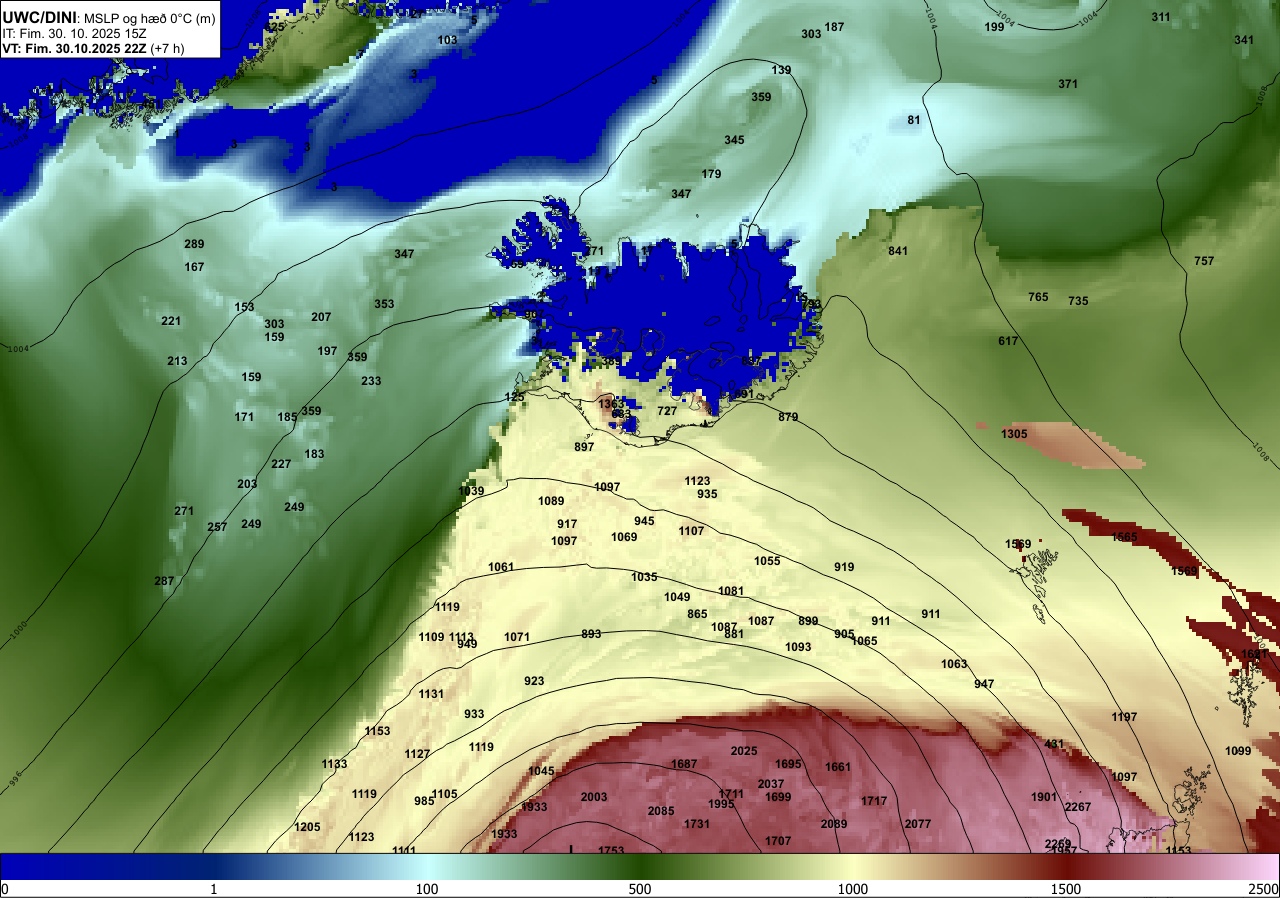Click the map value 1131
This screenshot has width=1280, height=898.
tap(431, 694)
